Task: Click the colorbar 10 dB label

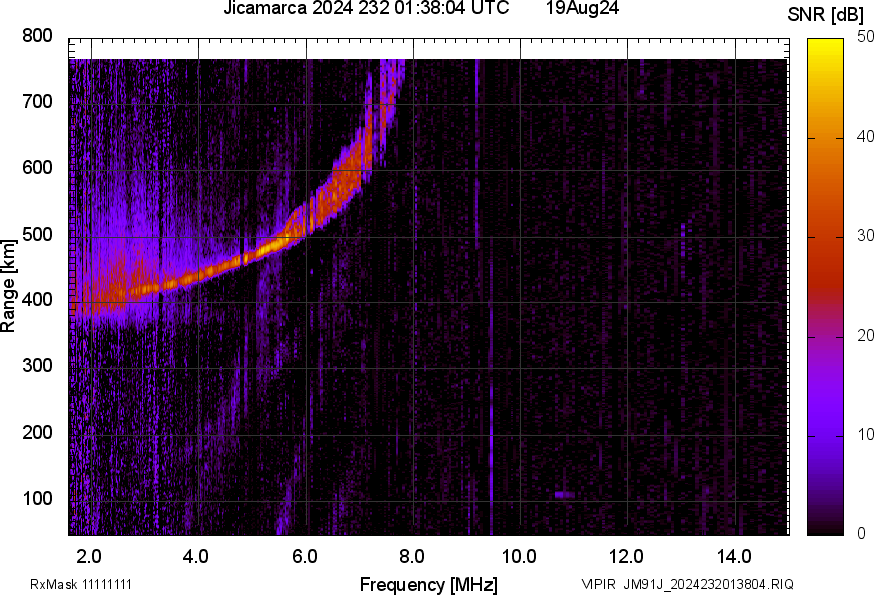Action: (x=865, y=434)
